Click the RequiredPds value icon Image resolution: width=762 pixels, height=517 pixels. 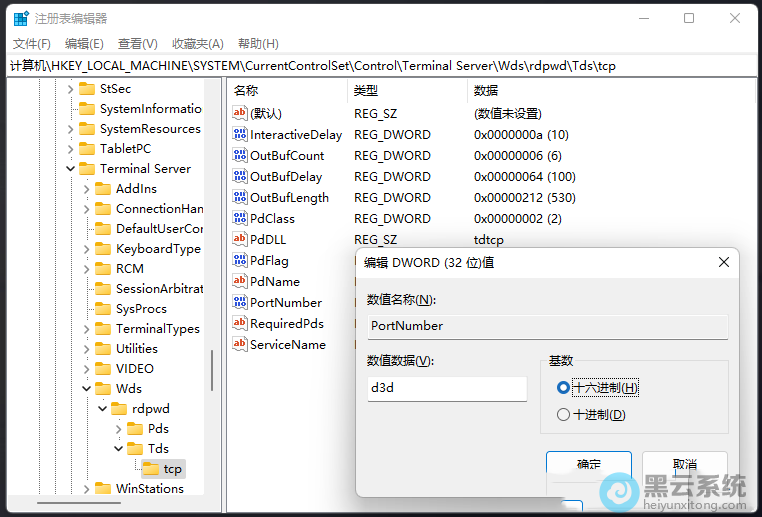[x=240, y=323]
